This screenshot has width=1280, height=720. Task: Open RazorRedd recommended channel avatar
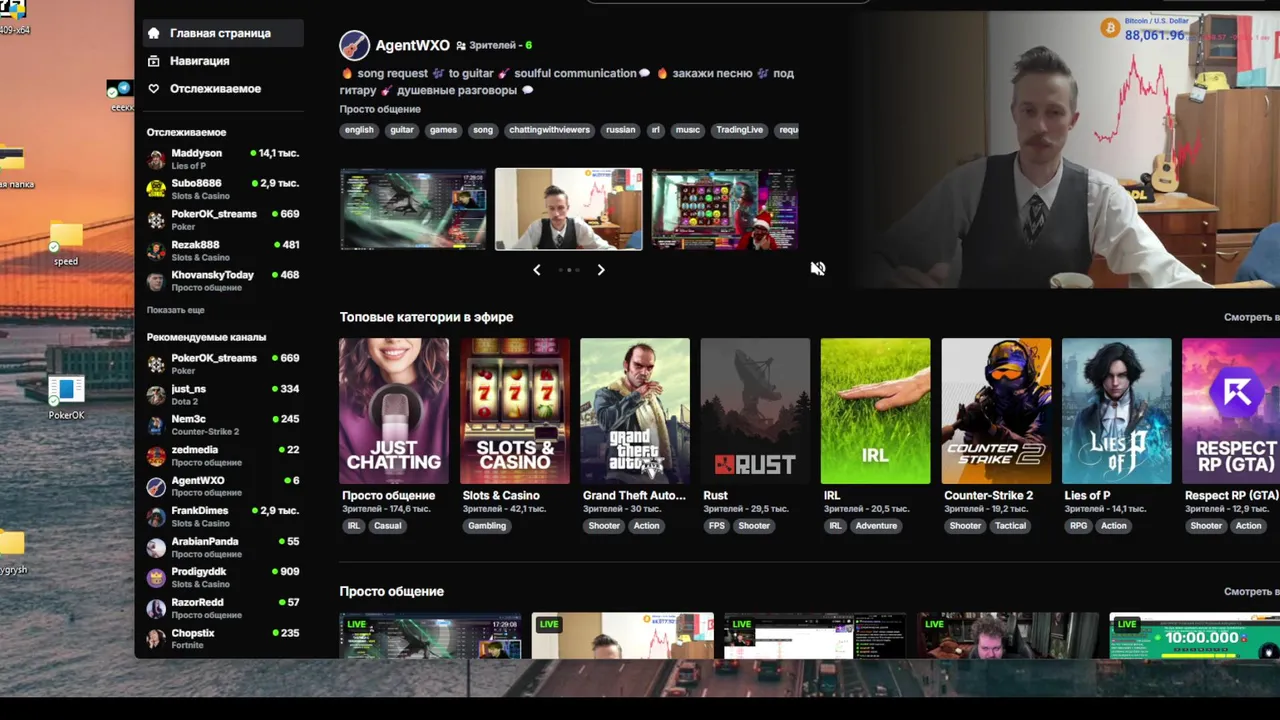[156, 609]
